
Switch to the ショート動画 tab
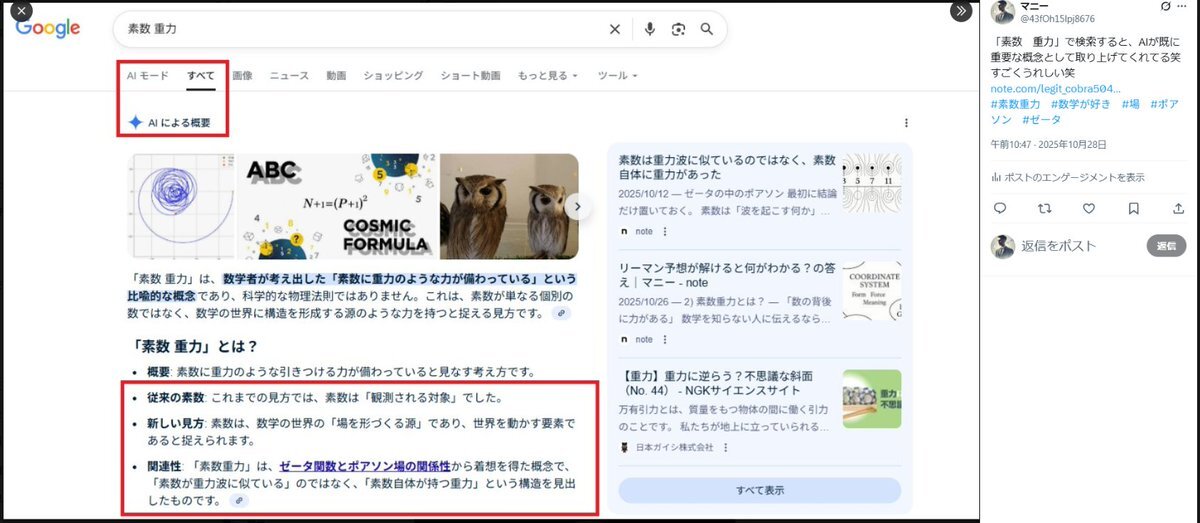[x=470, y=76]
